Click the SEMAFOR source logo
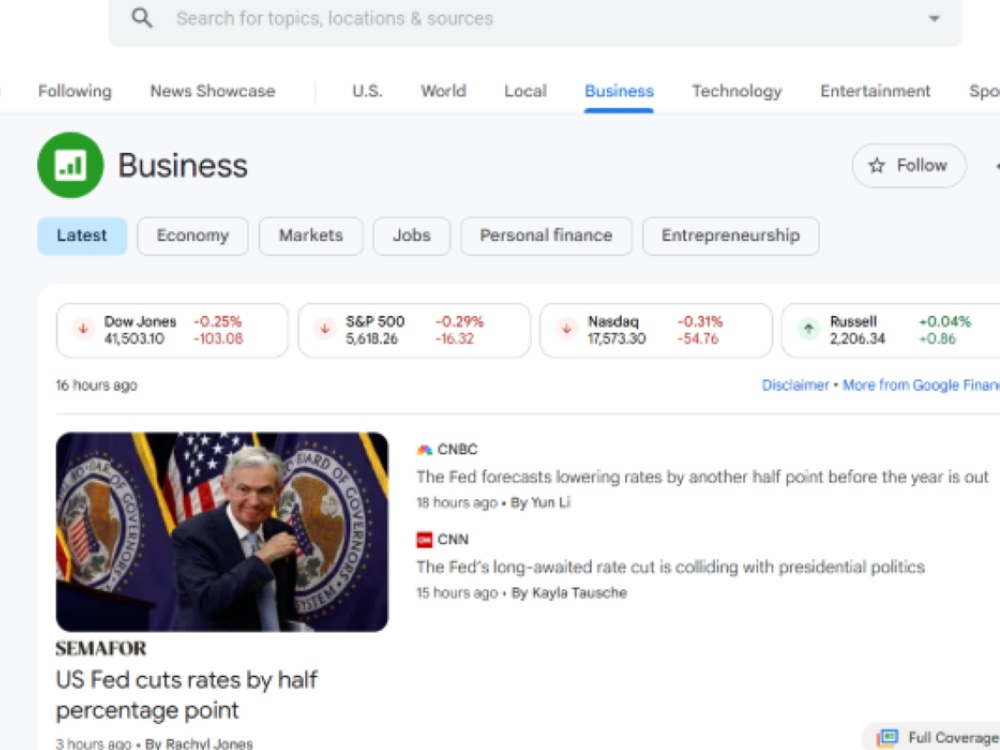Viewport: 1000px width, 750px height. click(101, 649)
